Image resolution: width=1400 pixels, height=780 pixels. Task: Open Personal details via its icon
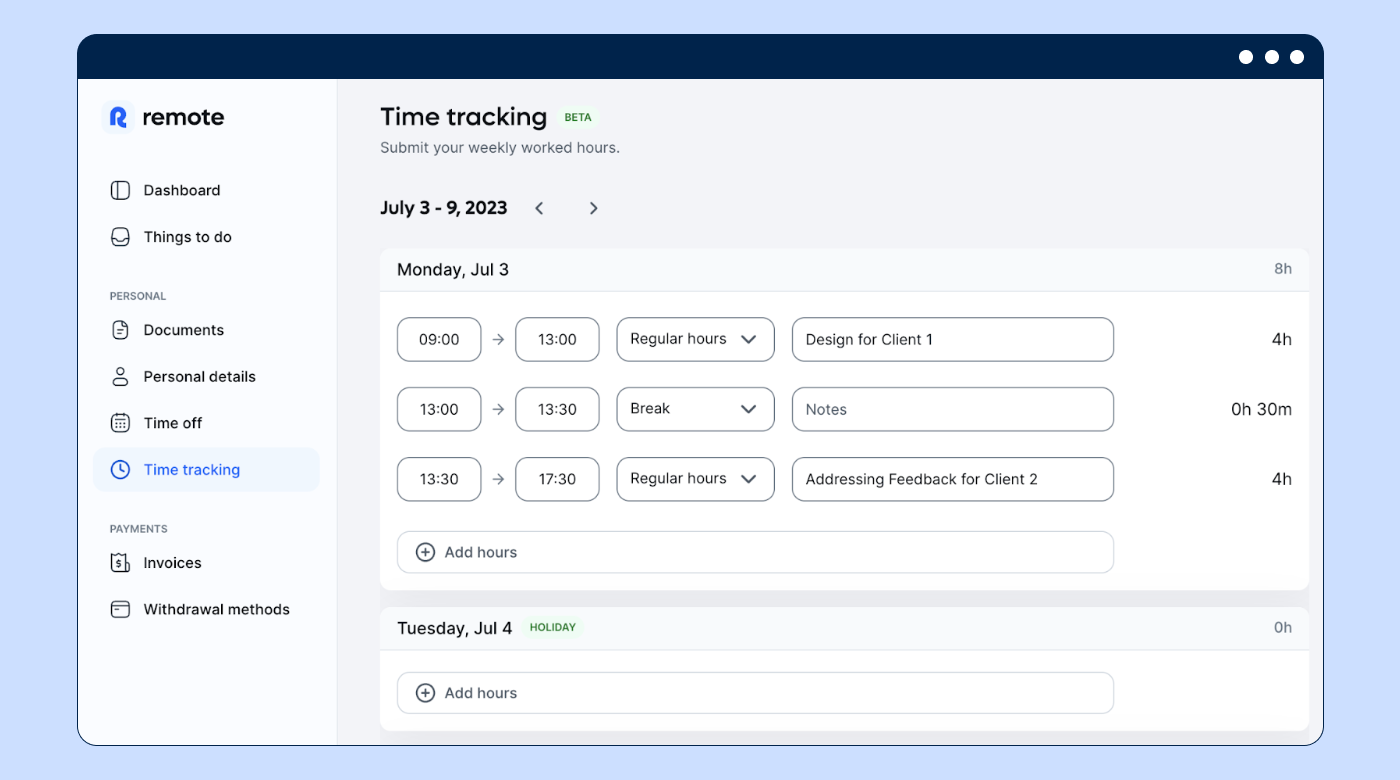[120, 376]
